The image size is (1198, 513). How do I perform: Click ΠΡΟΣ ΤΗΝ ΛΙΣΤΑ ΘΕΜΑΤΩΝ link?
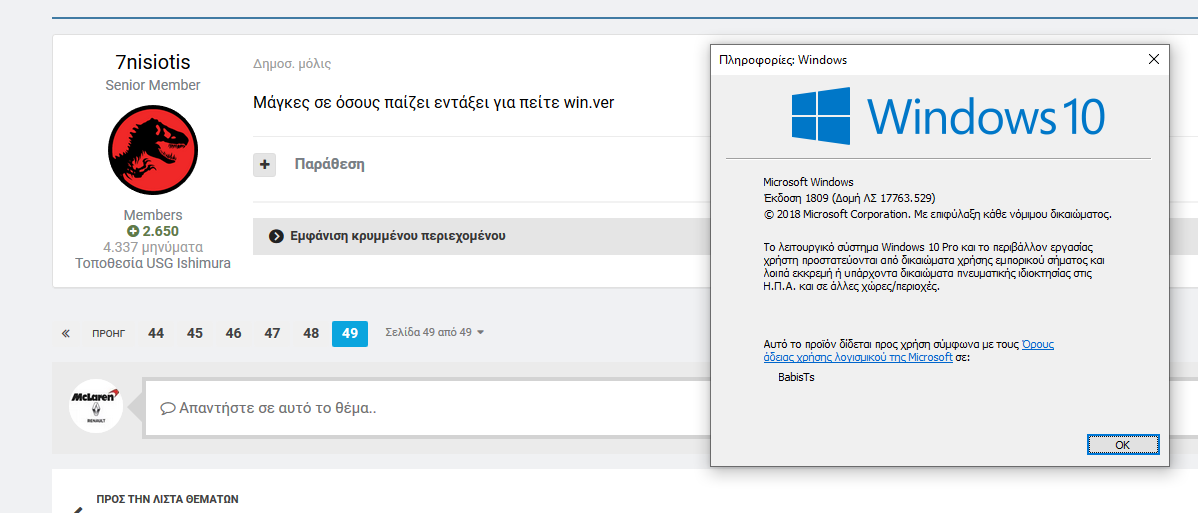coord(167,498)
